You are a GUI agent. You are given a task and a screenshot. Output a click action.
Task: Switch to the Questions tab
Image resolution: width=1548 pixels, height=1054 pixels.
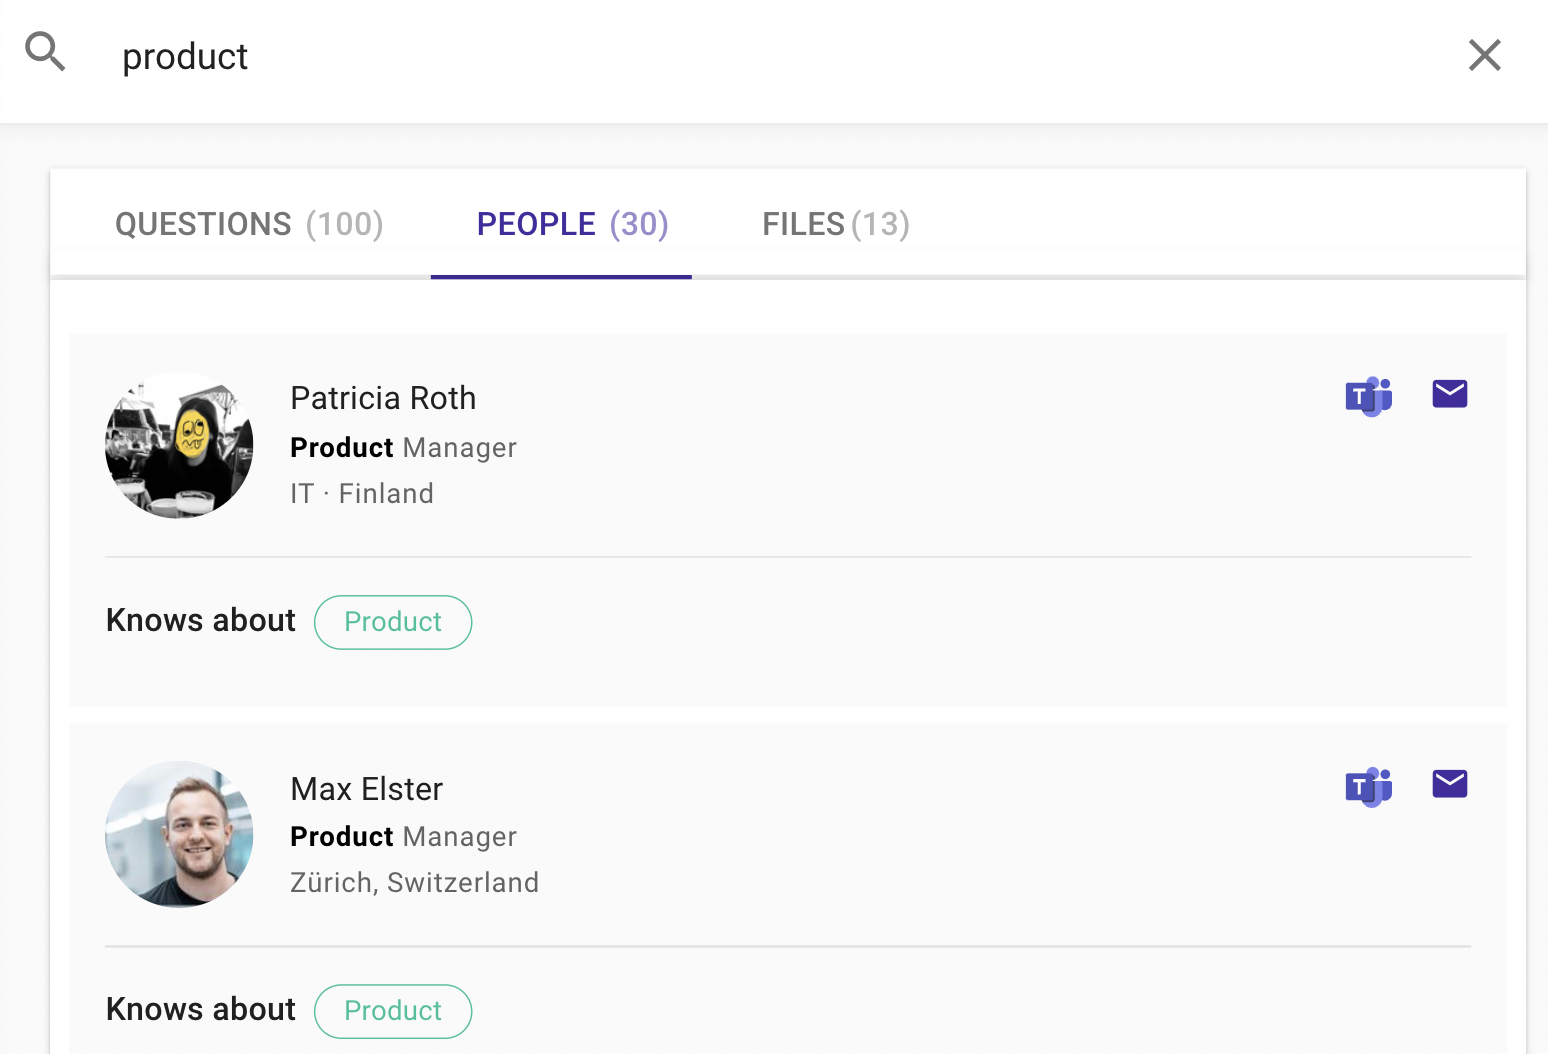click(249, 224)
